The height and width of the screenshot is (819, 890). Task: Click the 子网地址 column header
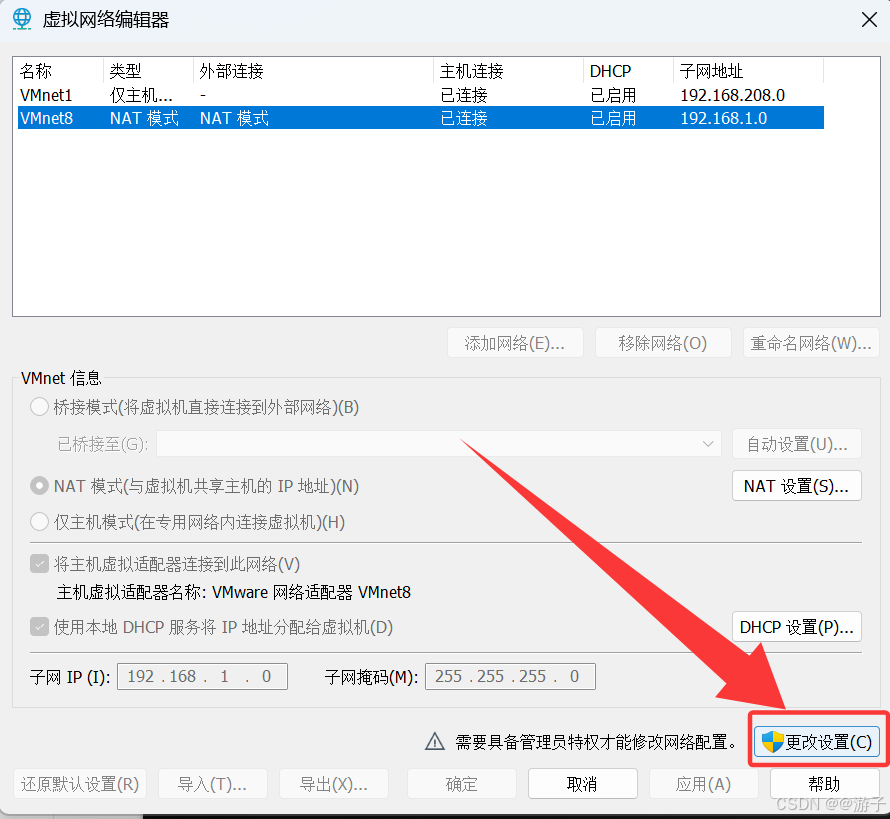point(749,71)
